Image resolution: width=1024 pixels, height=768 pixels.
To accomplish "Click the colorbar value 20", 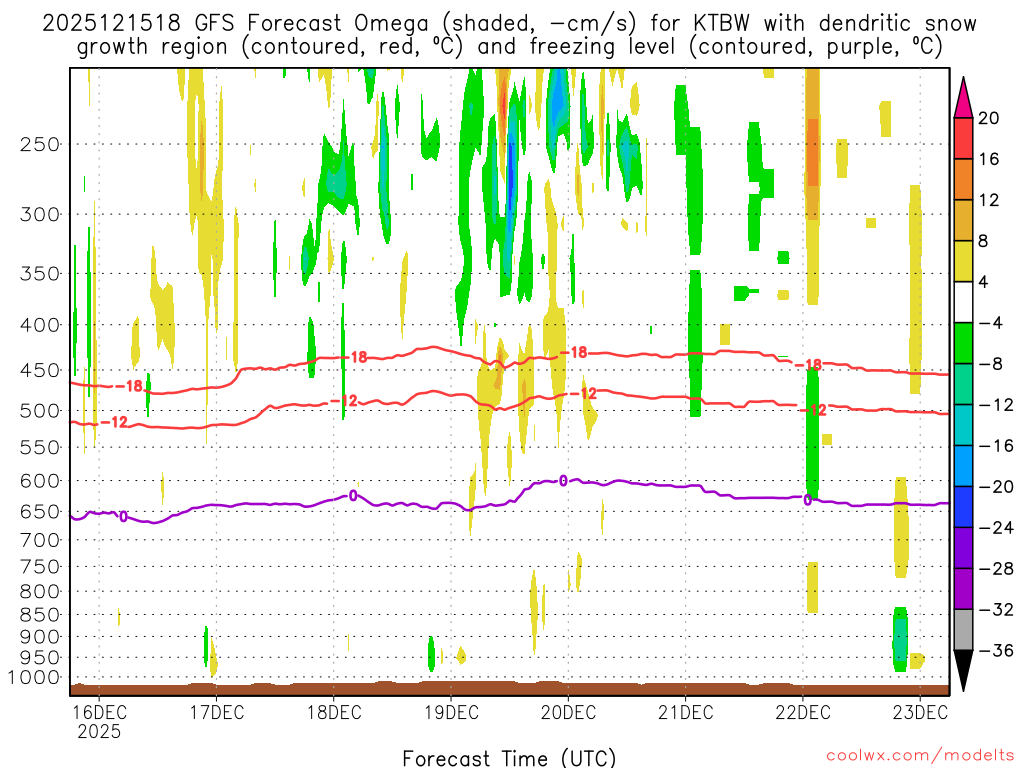I will pos(989,118).
